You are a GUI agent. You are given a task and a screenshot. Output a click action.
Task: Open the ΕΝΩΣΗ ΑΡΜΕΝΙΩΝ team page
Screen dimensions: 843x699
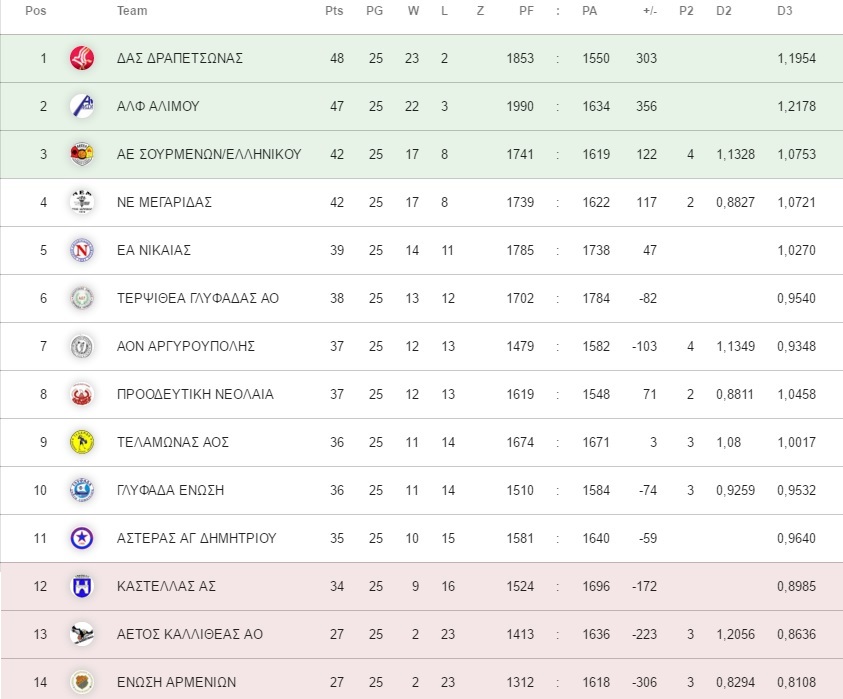click(176, 682)
